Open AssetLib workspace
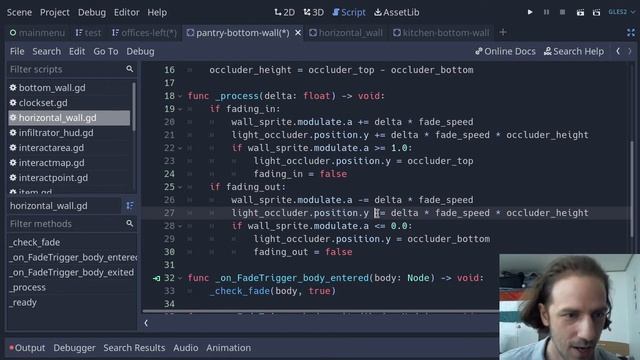 tap(397, 12)
